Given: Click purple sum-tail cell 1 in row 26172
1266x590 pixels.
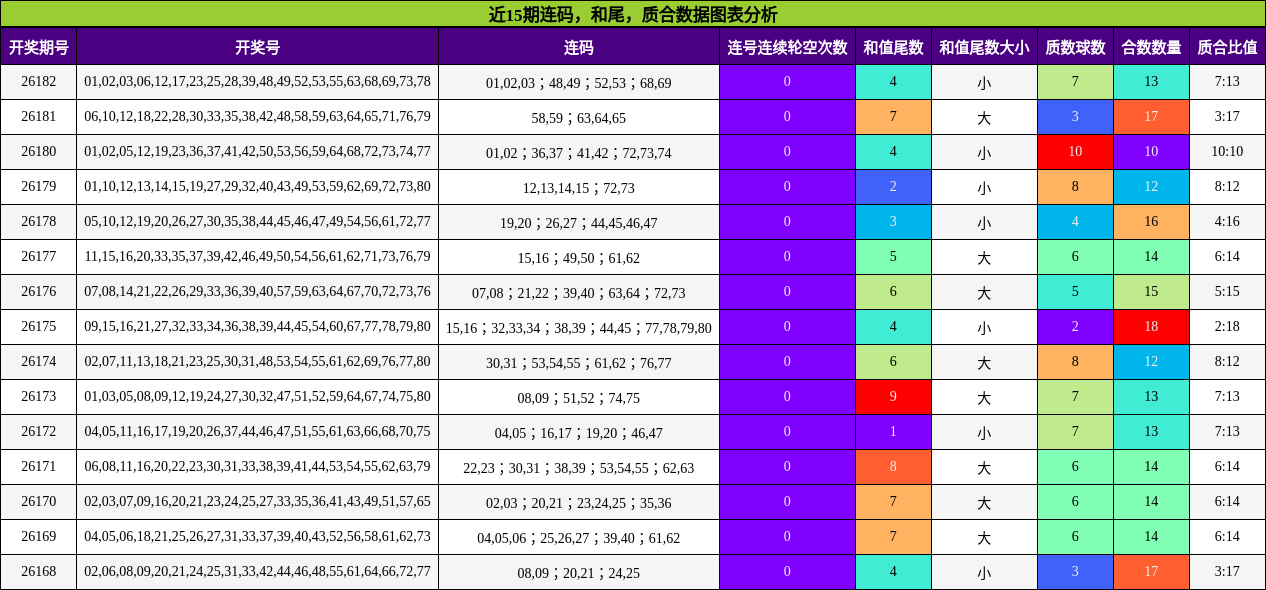Looking at the screenshot, I should tap(893, 432).
